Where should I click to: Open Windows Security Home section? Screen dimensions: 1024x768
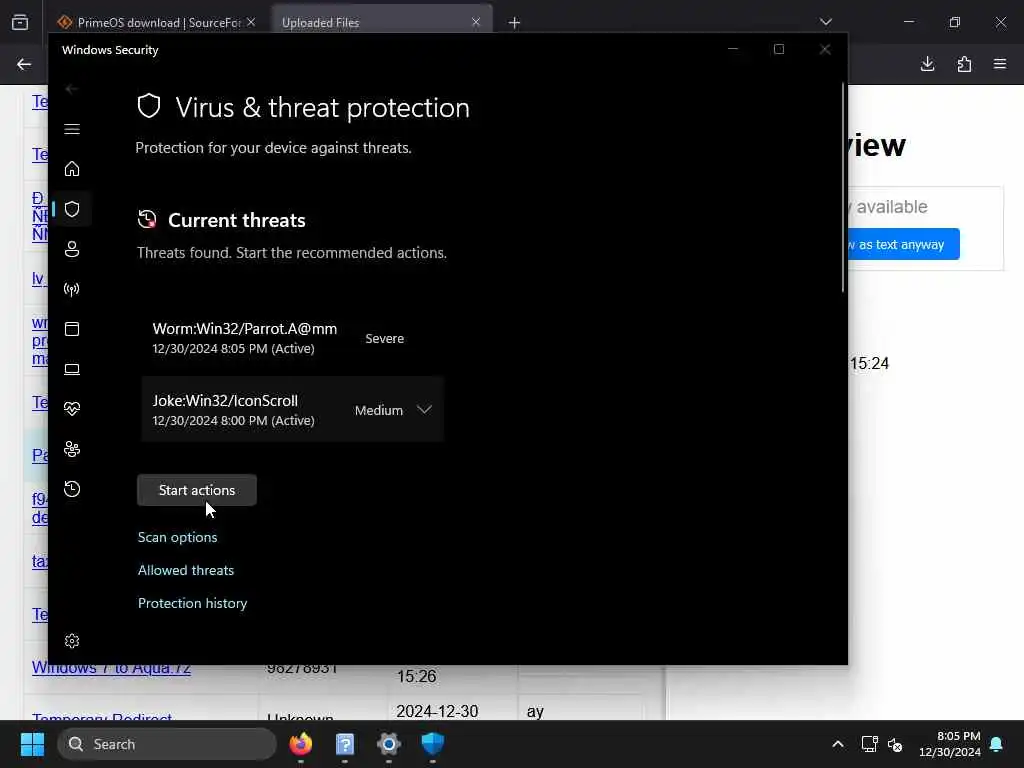(72, 169)
